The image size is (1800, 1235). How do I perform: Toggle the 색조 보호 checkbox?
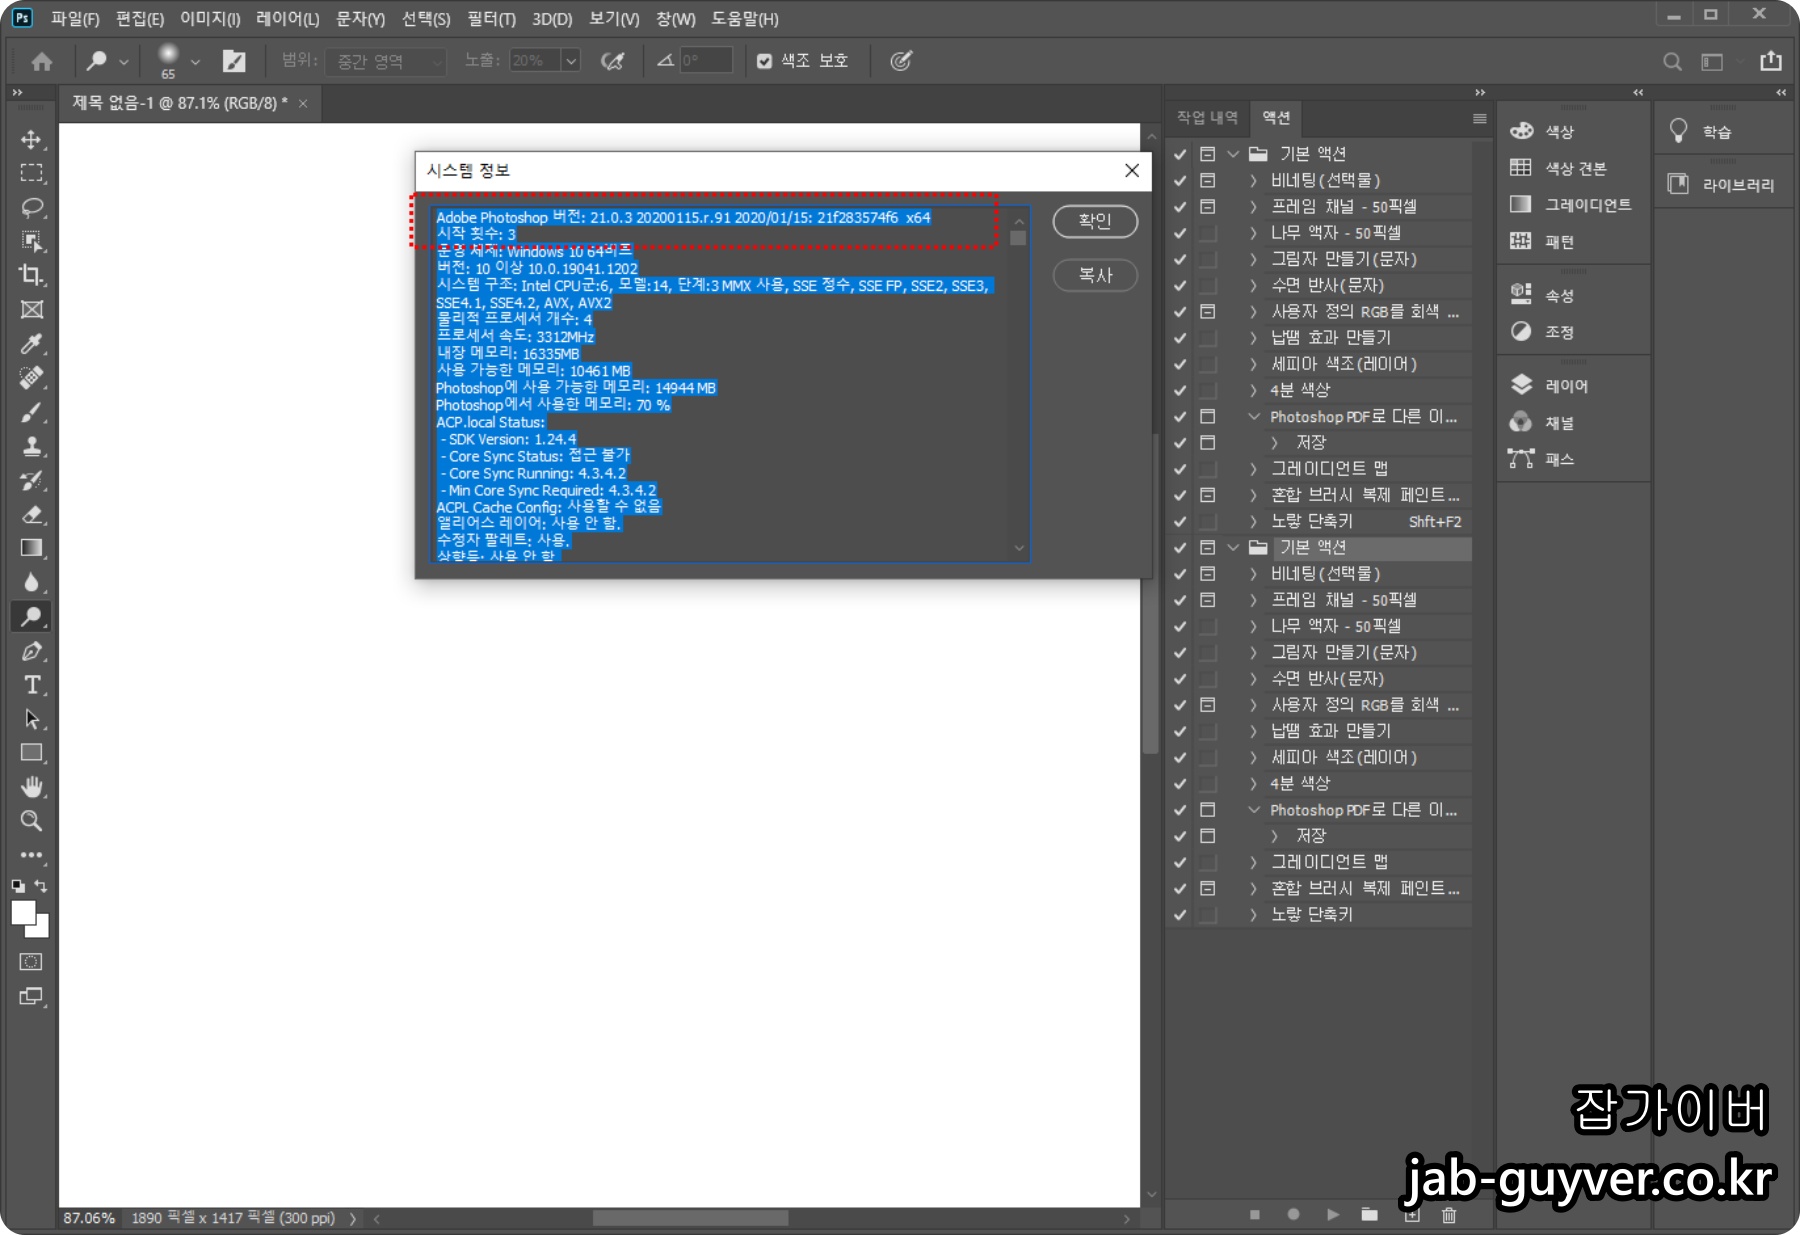[x=765, y=61]
